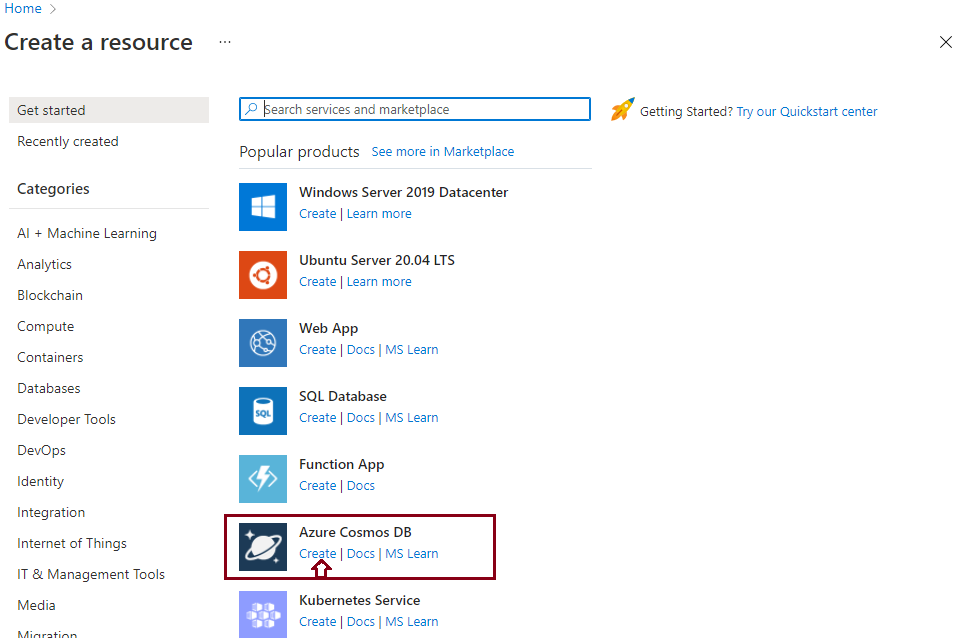This screenshot has height=638, width=960.
Task: Click the SQL Database title
Action: 343,396
